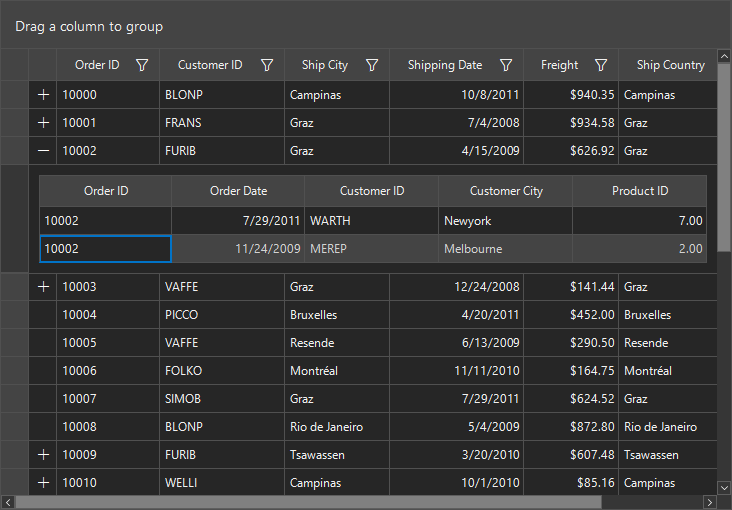Expand details for order 10003
This screenshot has width=732, height=510.
click(x=43, y=287)
